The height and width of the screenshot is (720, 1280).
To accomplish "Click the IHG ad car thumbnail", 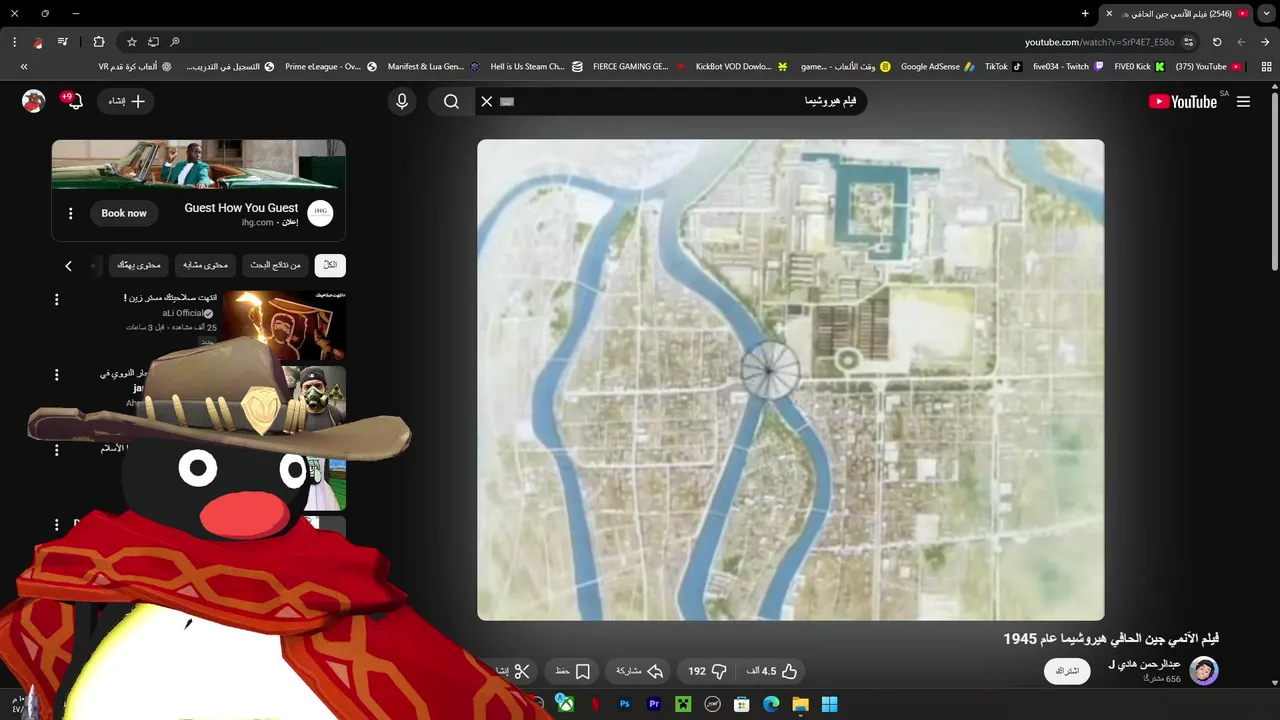I will click(199, 164).
